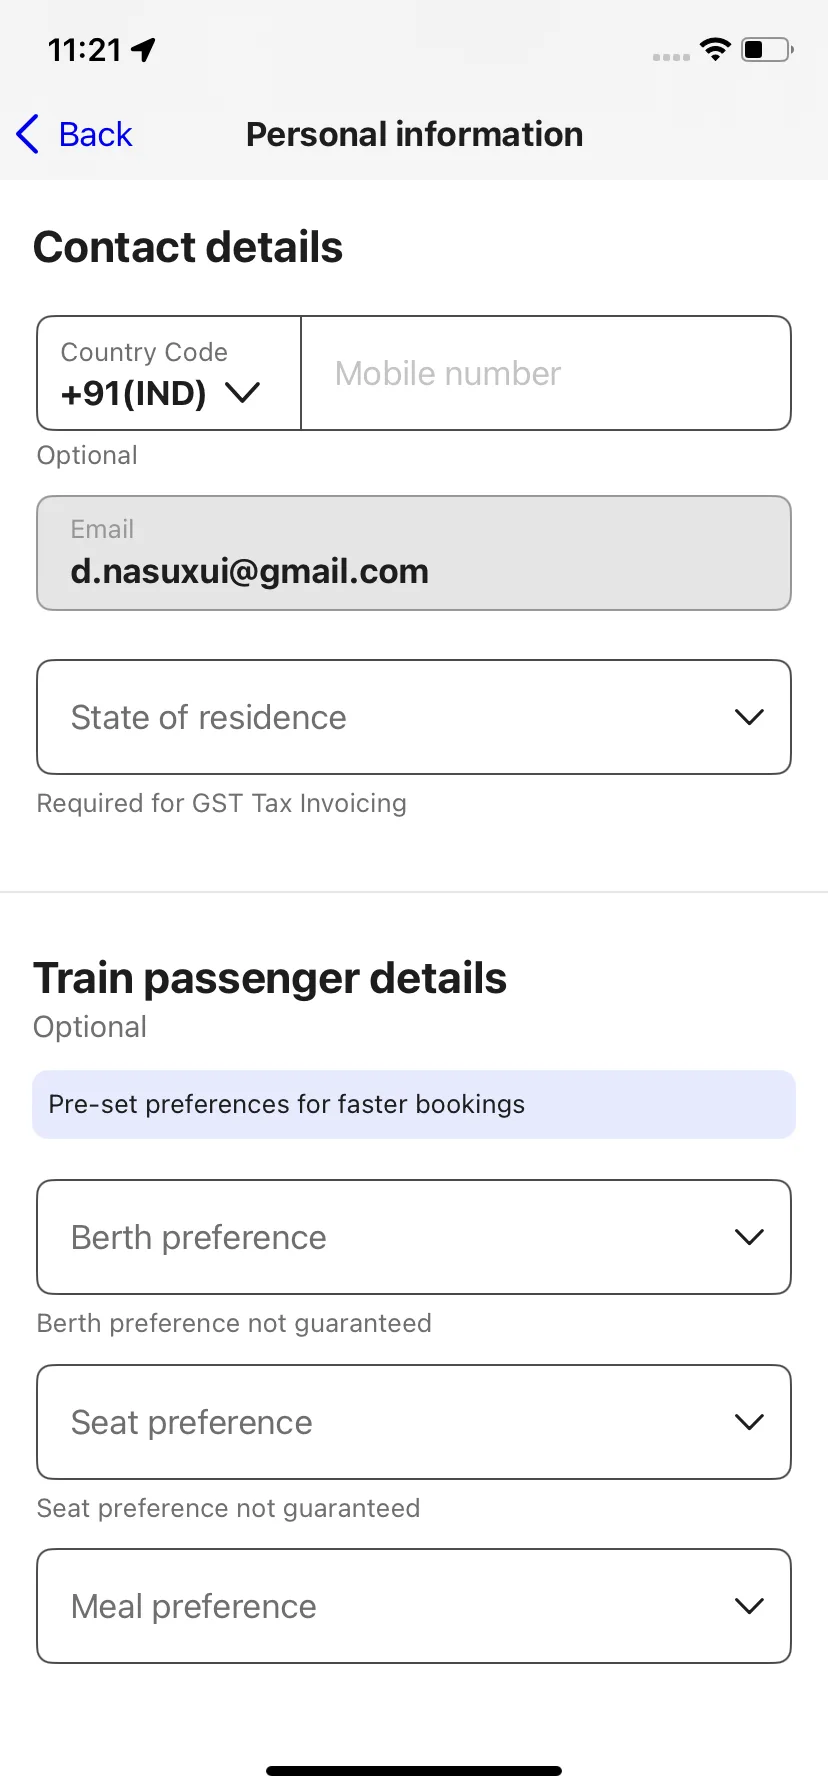
Task: Click chevron icon in Seat preference field
Action: coord(749,1422)
